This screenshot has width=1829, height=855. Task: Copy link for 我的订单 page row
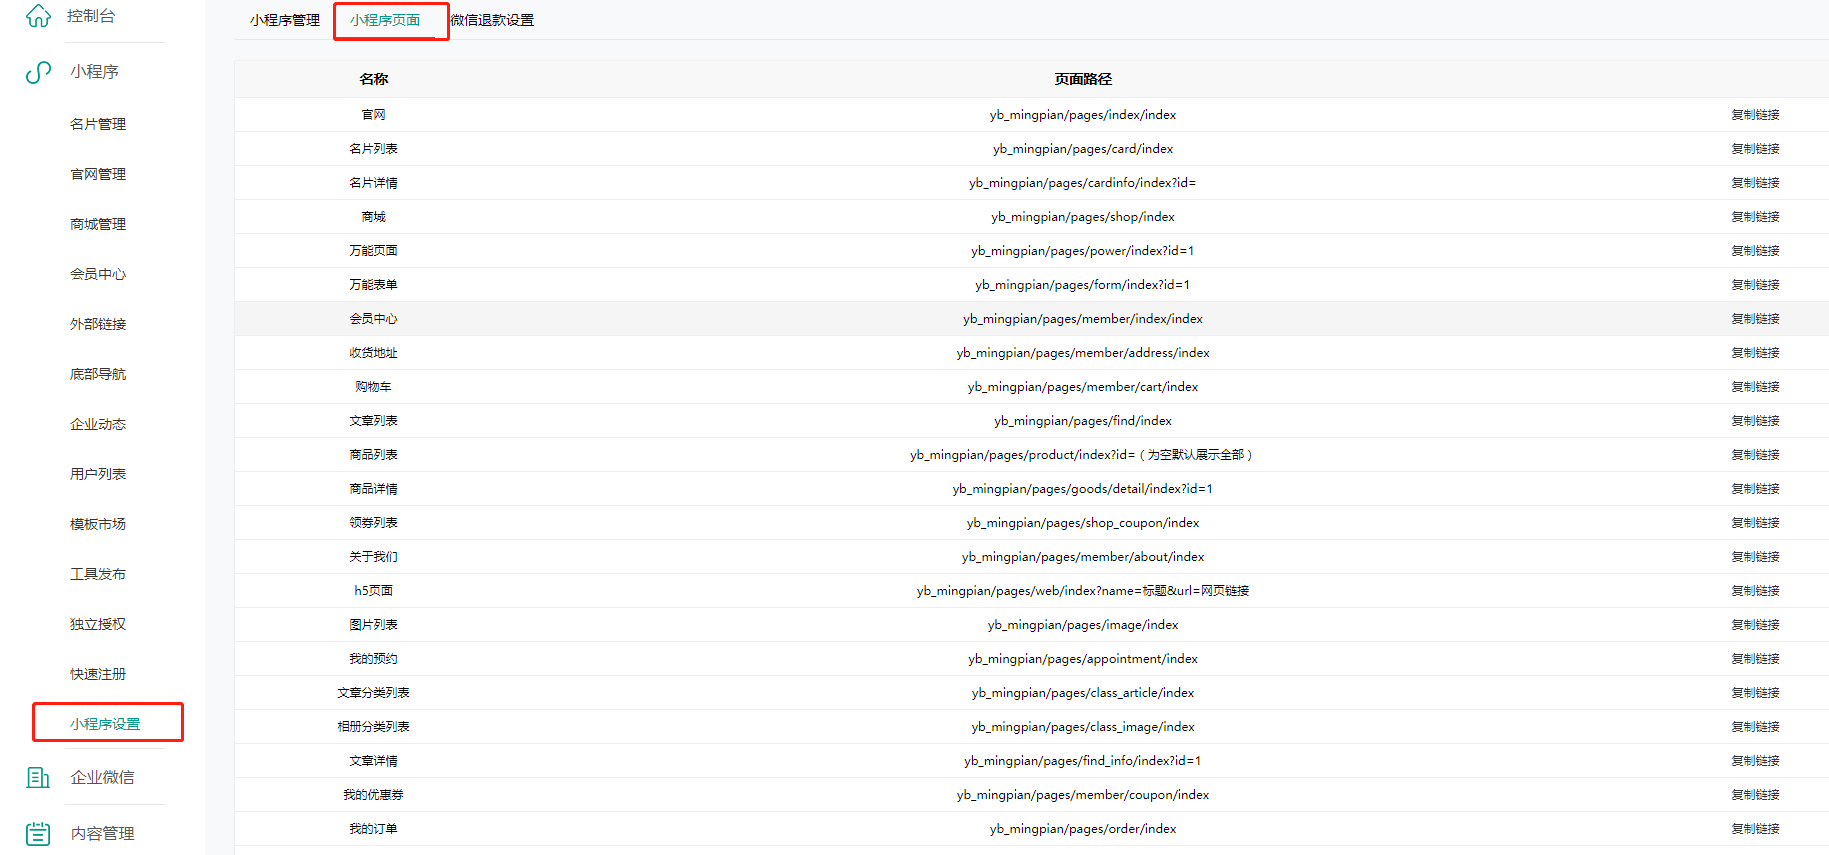click(x=1755, y=829)
